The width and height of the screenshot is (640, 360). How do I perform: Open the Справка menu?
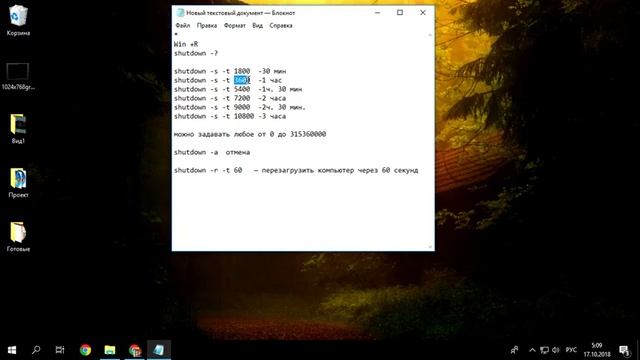[x=280, y=25]
